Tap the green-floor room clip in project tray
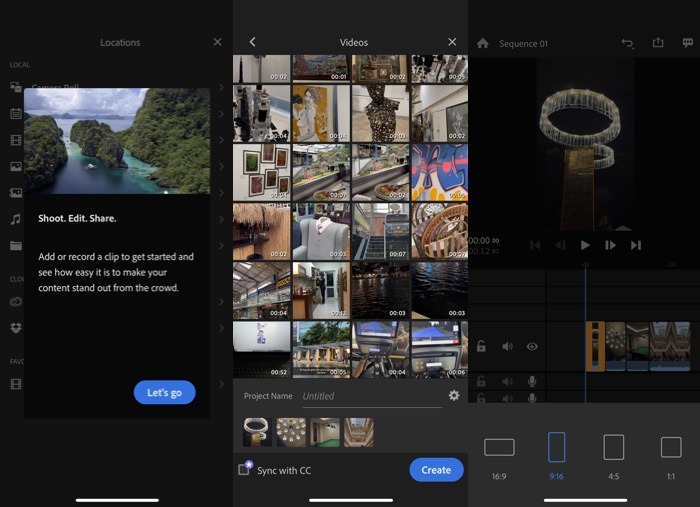Screen dimensions: 700x507 pos(325,432)
